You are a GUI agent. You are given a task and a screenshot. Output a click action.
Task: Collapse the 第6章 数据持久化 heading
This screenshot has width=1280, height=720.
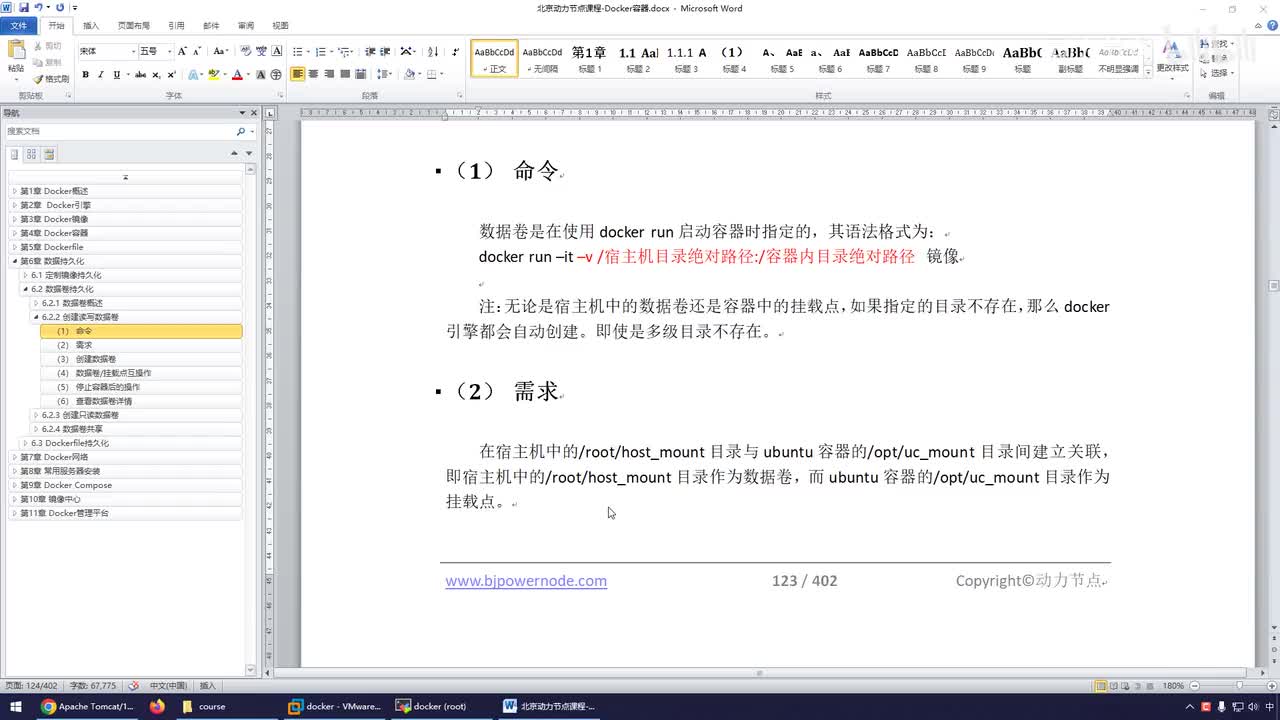(x=15, y=261)
